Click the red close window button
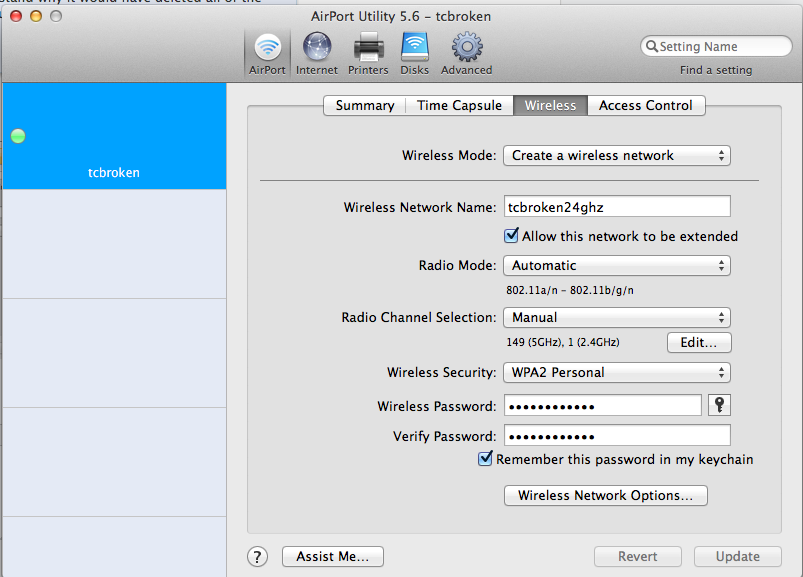The height and width of the screenshot is (577, 803). [x=16, y=16]
